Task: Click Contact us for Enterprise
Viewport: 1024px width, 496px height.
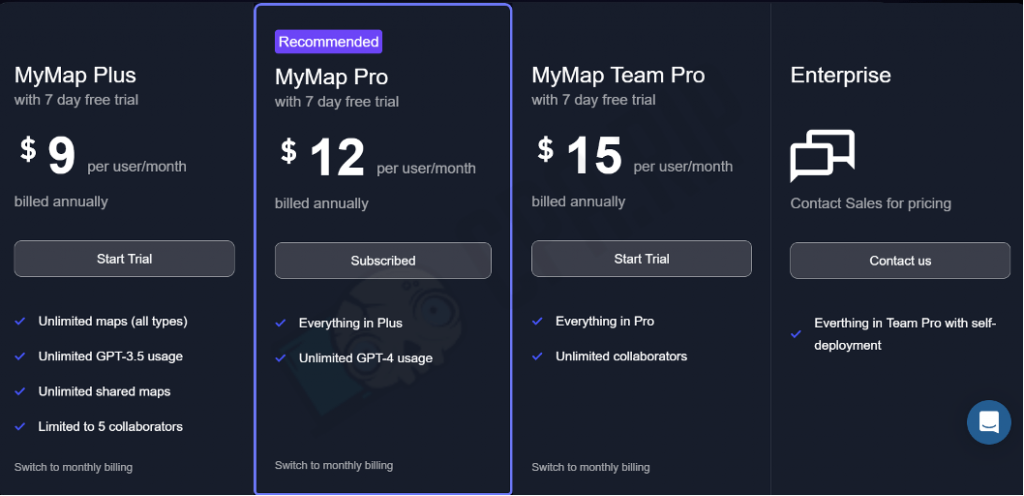Action: [x=900, y=260]
